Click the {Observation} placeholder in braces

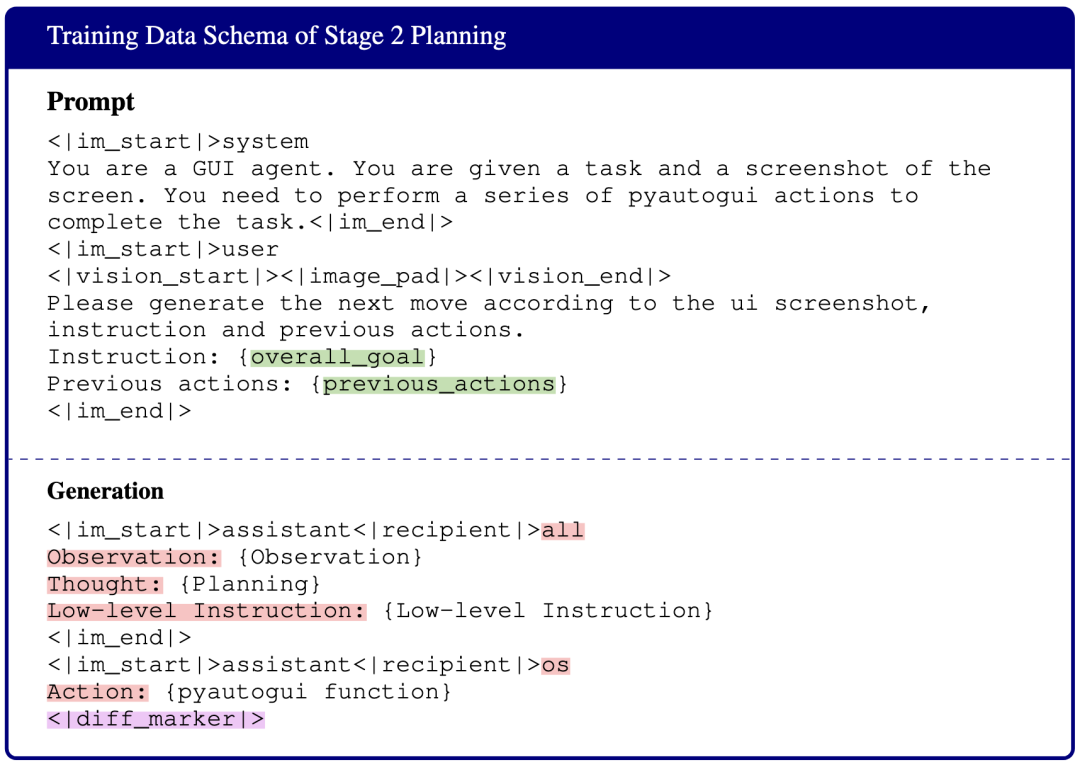(x=330, y=558)
